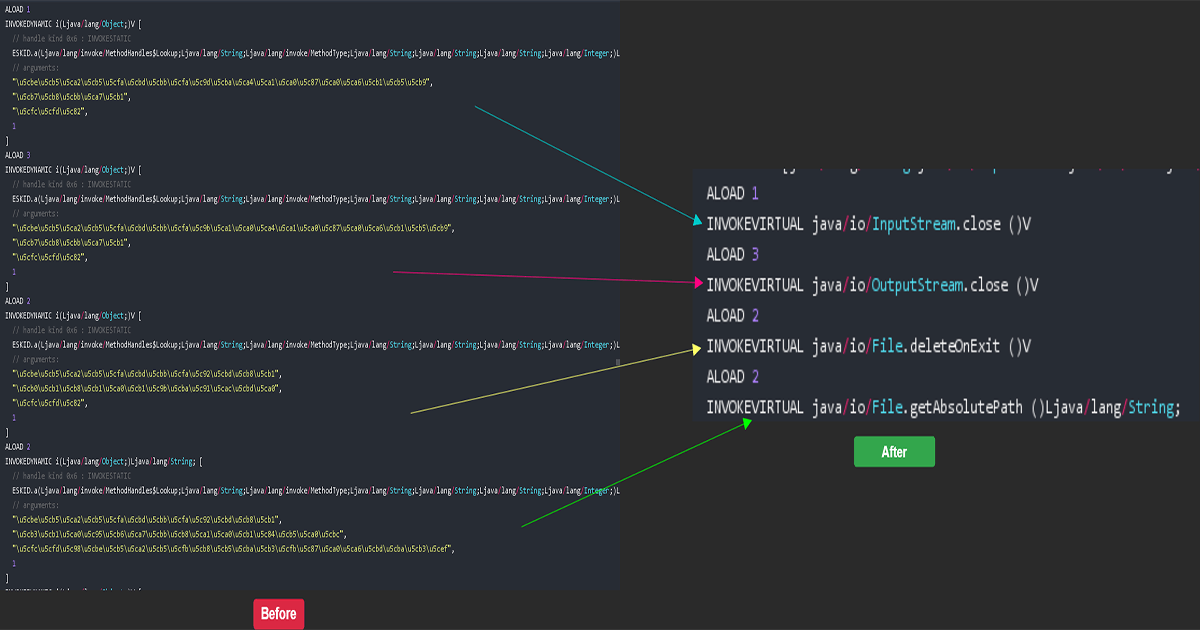Select ALOAD 1 in the After code
Image resolution: width=1200 pixels, height=630 pixels.
pyautogui.click(x=732, y=193)
